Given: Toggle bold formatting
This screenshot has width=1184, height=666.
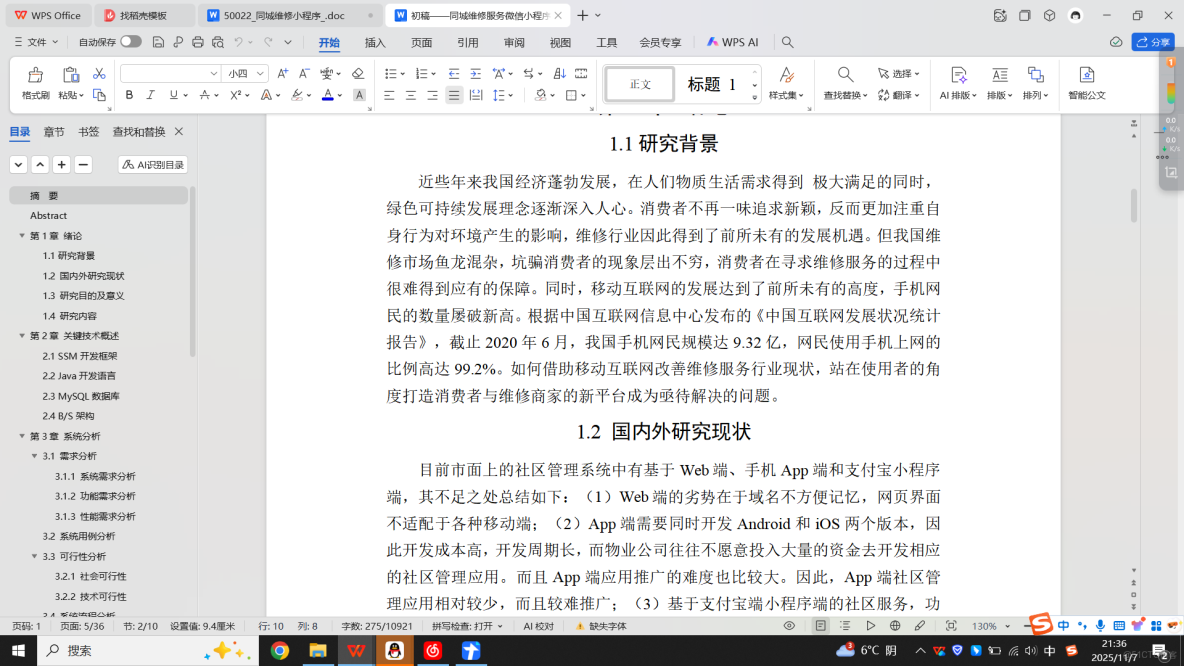Looking at the screenshot, I should 129,93.
